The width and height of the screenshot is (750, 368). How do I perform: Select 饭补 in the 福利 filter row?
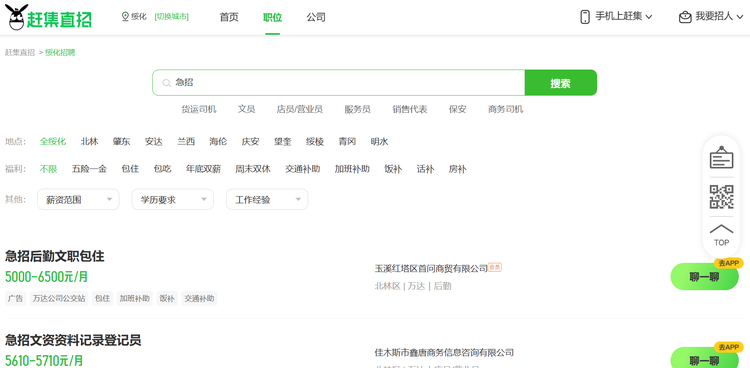coord(393,169)
